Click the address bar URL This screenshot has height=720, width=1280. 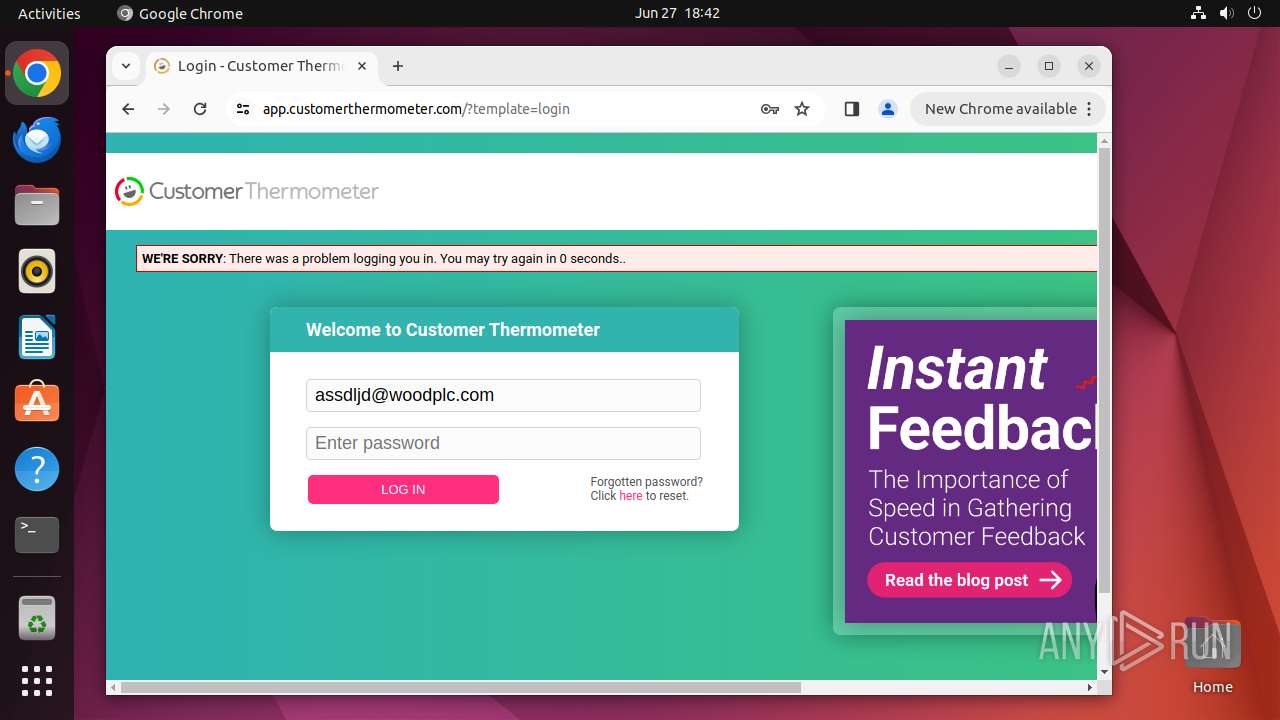(416, 109)
